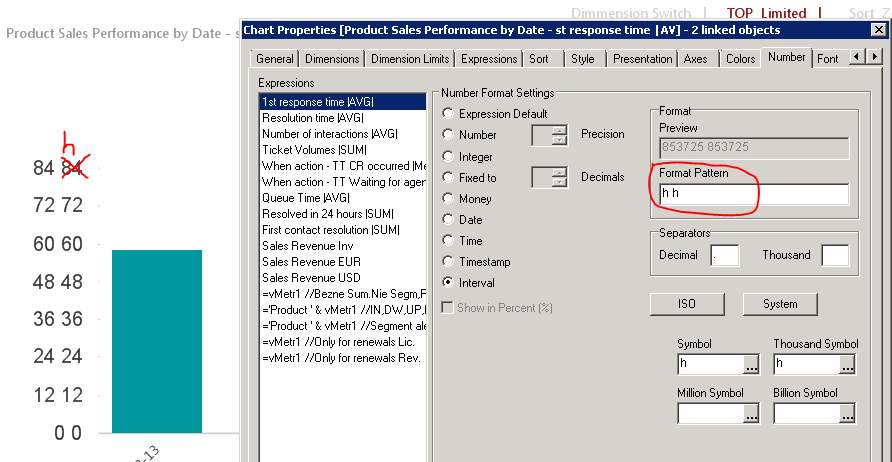The height and width of the screenshot is (462, 892).
Task: Click the teal chart bar
Action: pos(157,341)
